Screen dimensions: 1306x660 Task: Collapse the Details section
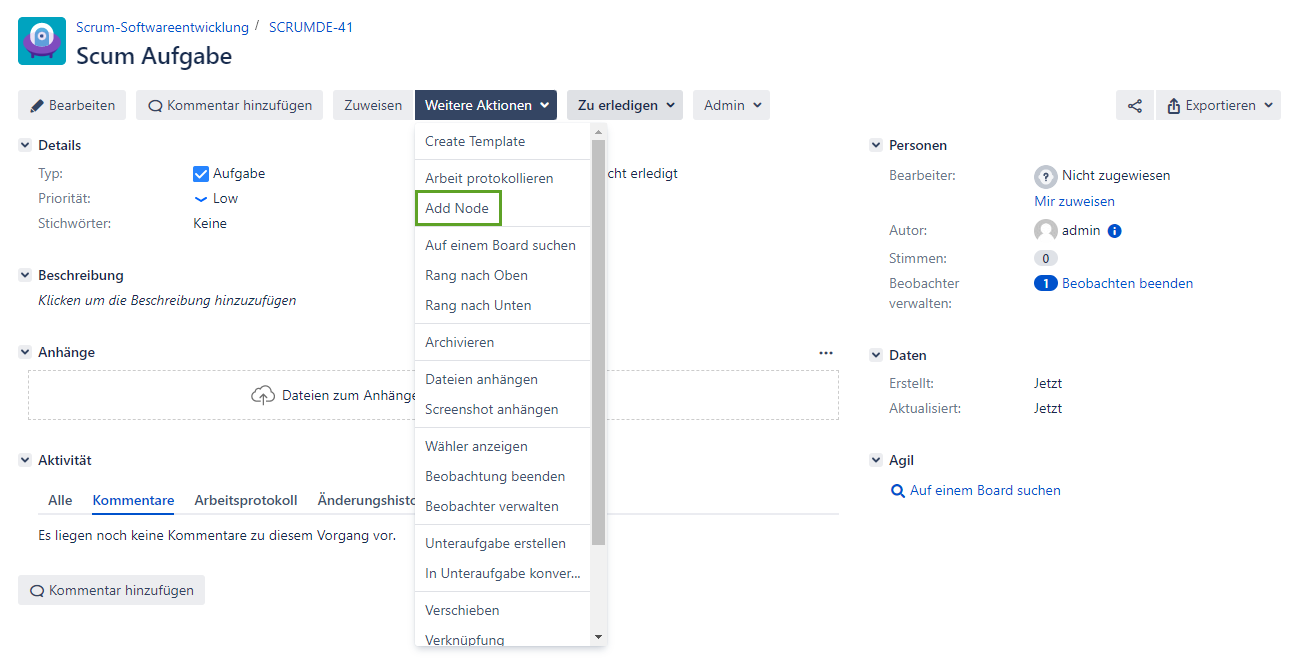[x=25, y=145]
